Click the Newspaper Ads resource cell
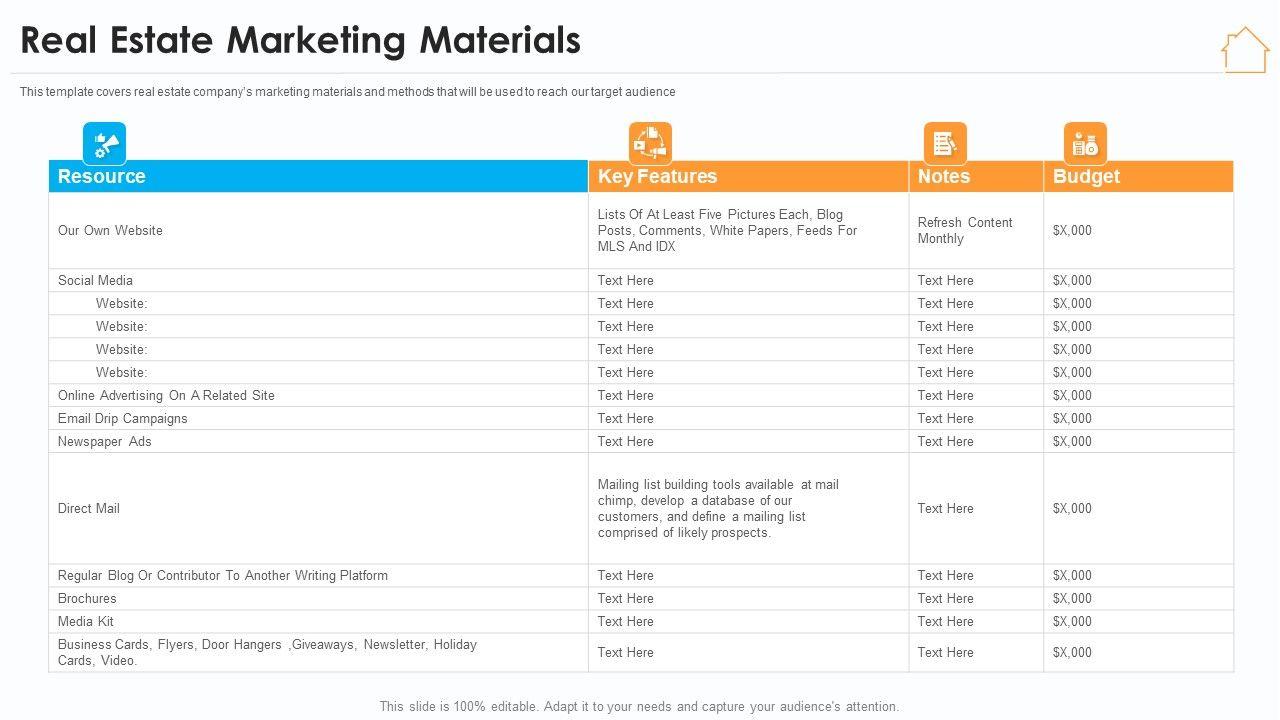This screenshot has width=1280, height=720. pos(104,441)
